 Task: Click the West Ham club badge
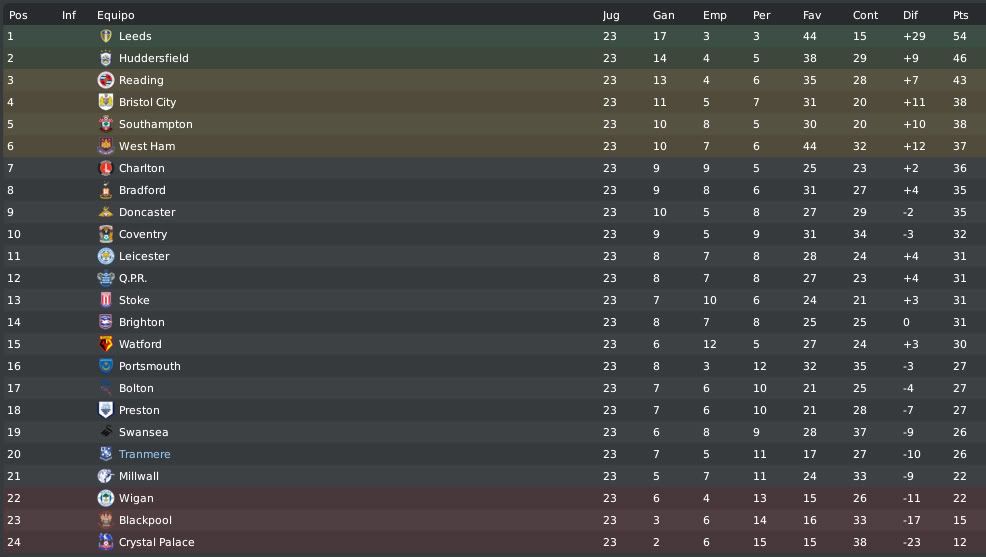click(106, 146)
